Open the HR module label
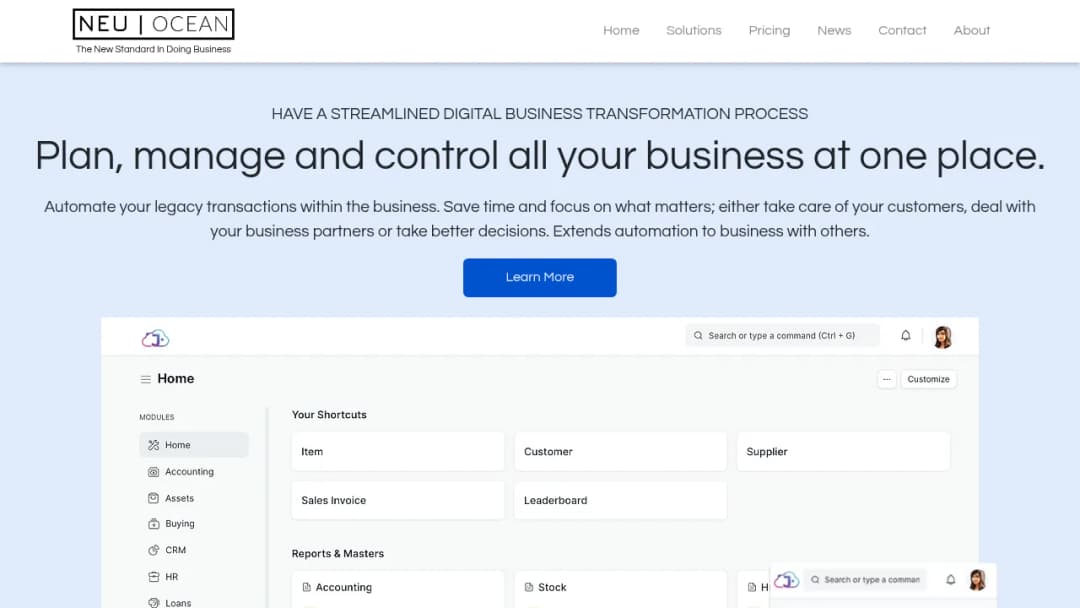Image resolution: width=1080 pixels, height=608 pixels. coord(171,576)
